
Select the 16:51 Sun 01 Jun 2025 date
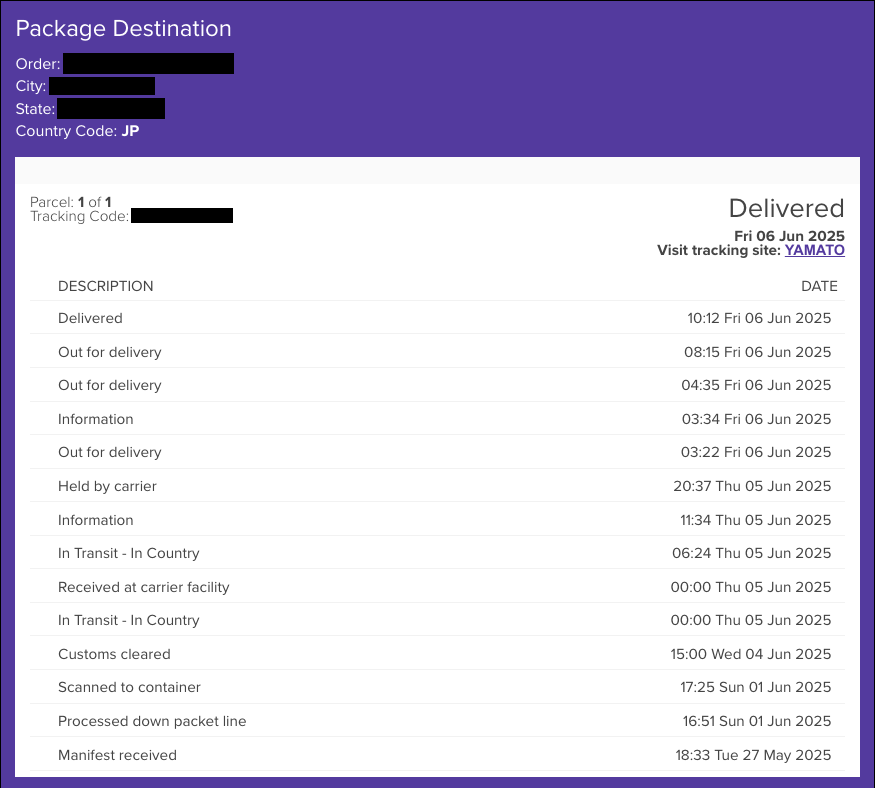click(757, 721)
